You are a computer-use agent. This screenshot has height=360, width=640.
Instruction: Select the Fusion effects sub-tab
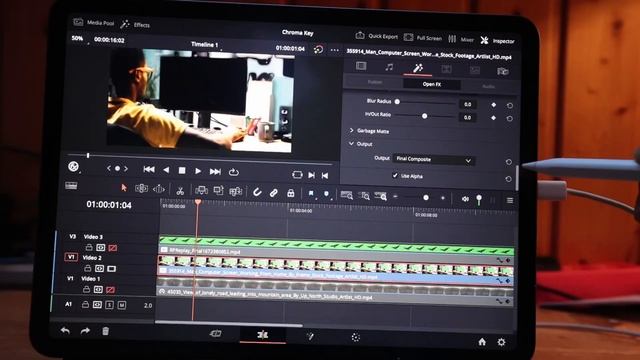pos(375,82)
